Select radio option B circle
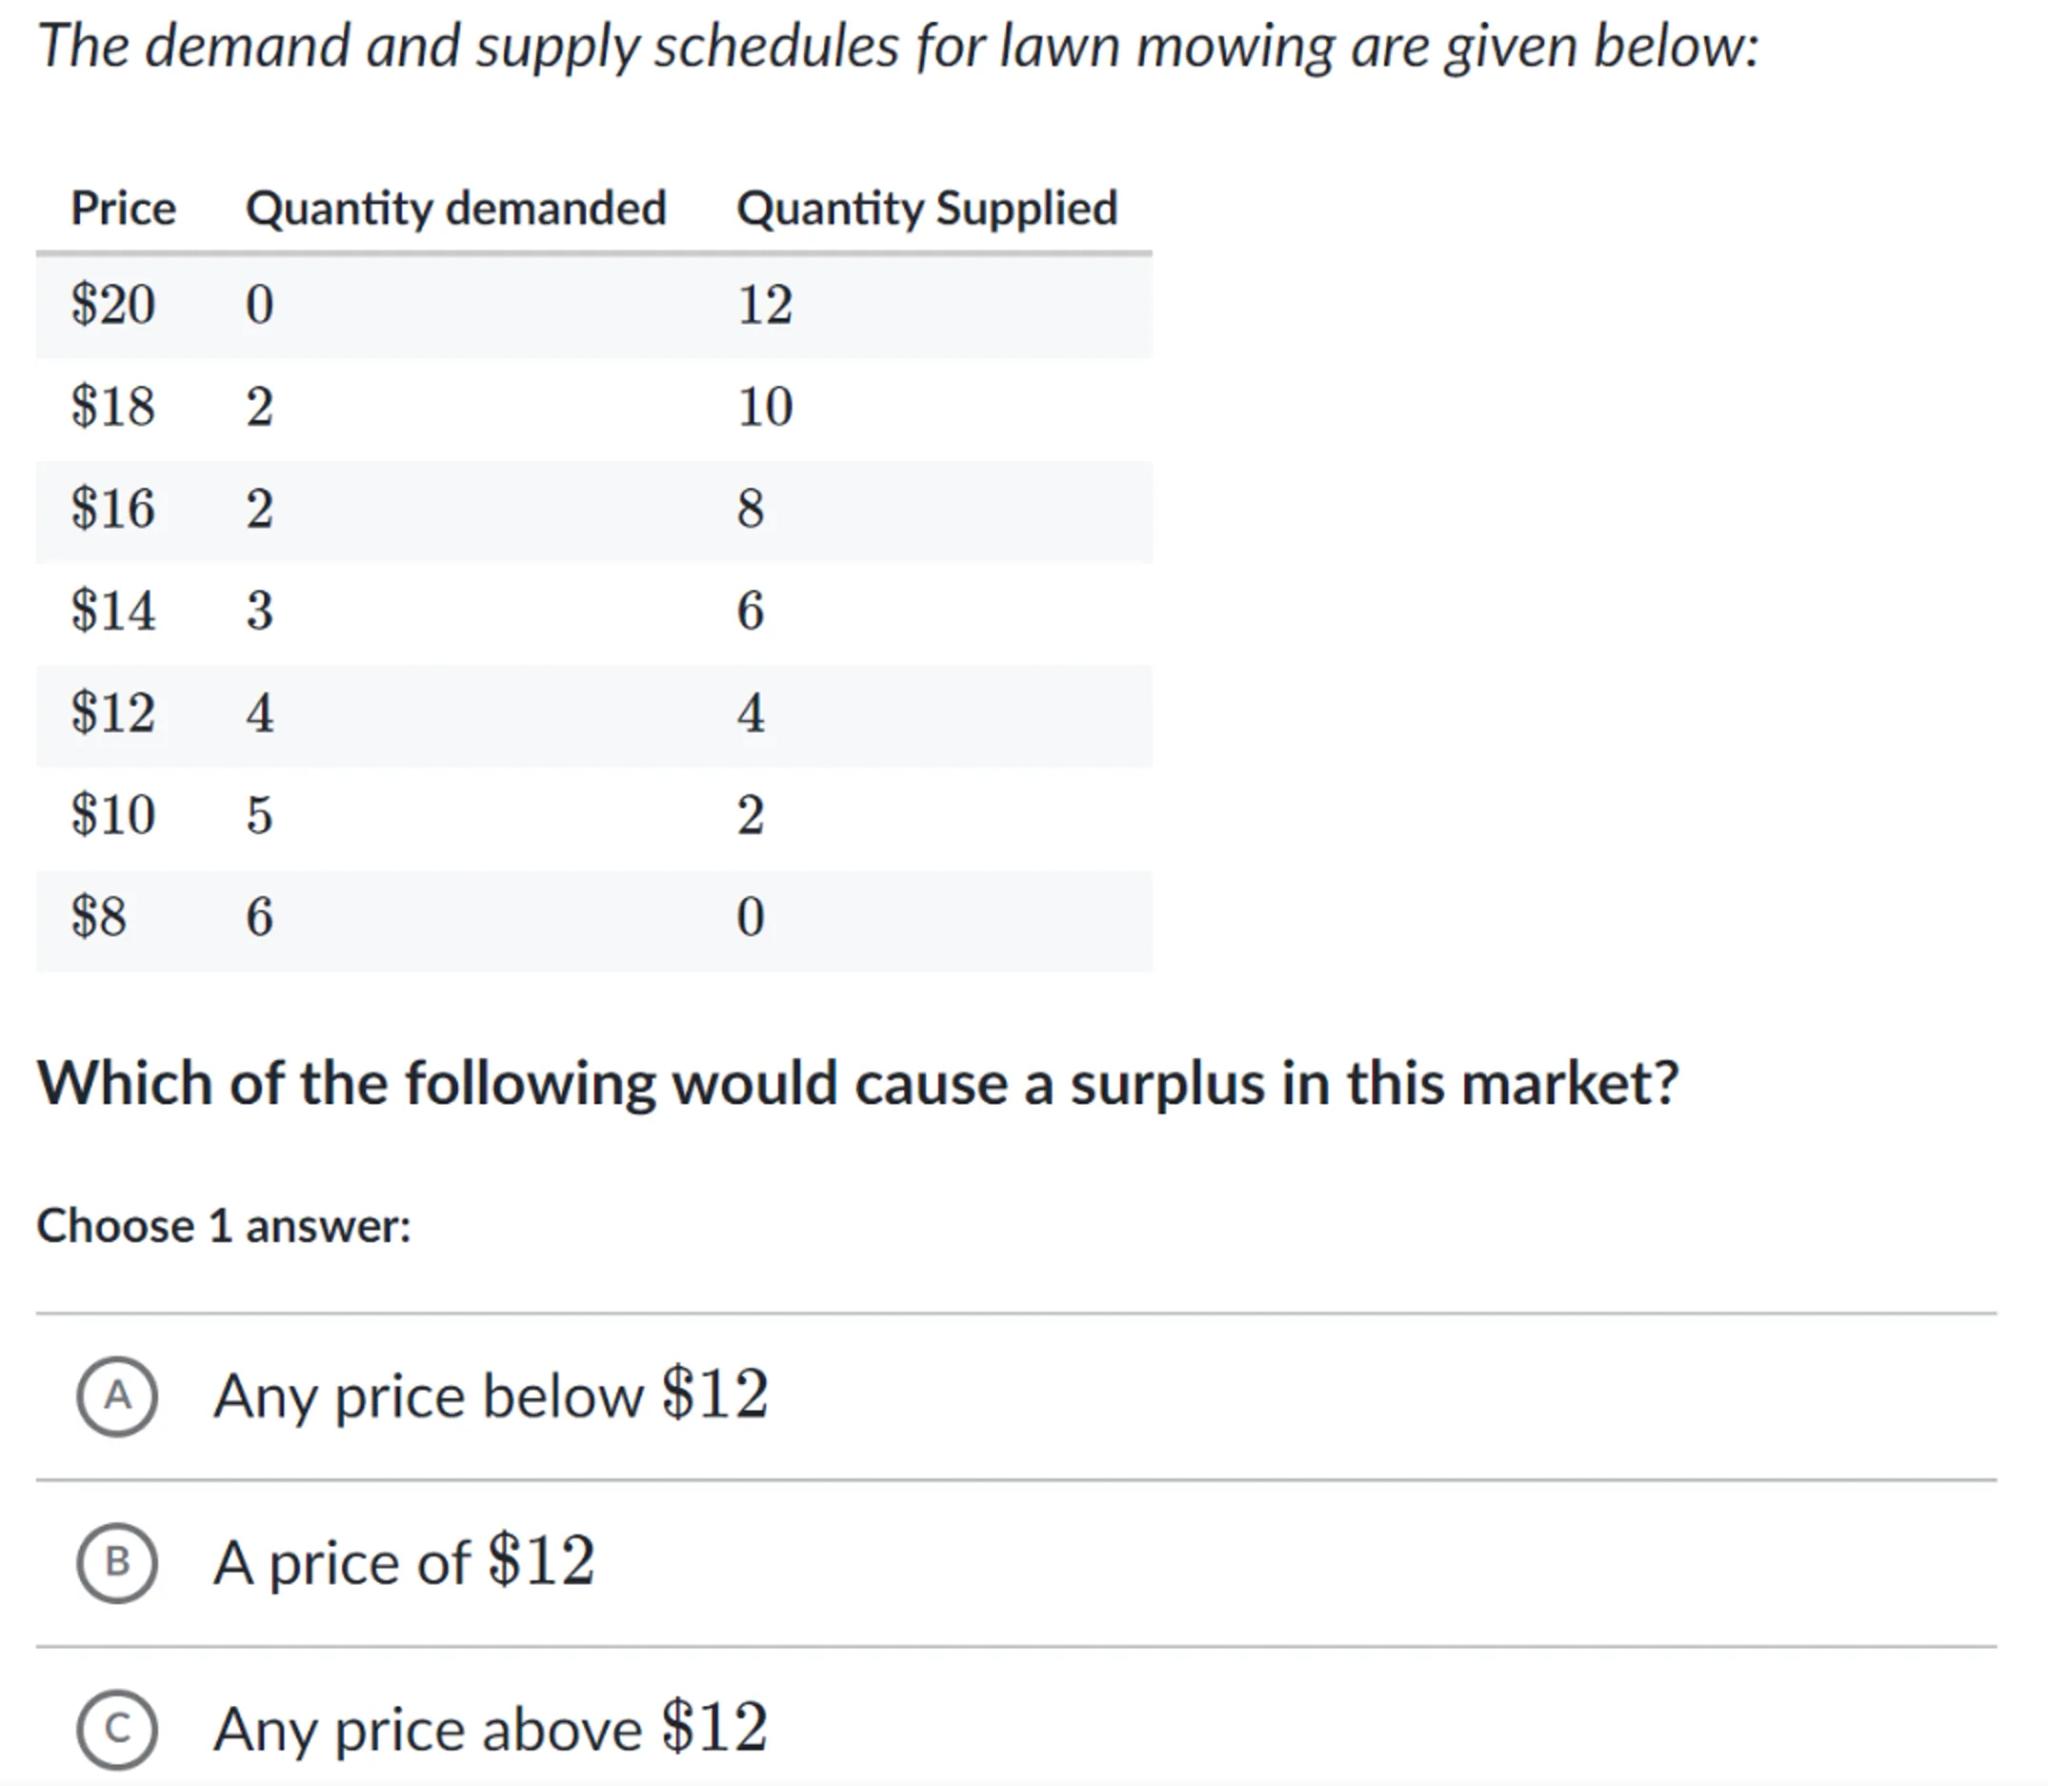The width and height of the screenshot is (2048, 1786). coord(117,1563)
